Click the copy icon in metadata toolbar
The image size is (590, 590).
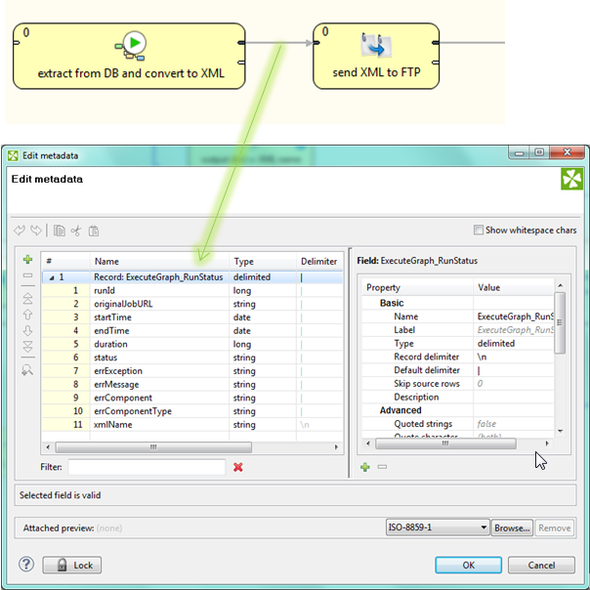[x=59, y=230]
